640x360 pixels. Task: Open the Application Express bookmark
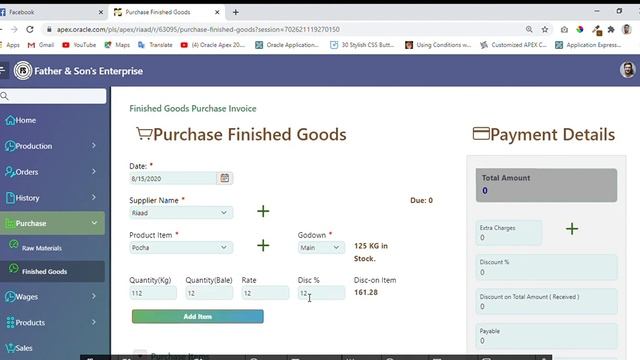pos(588,45)
